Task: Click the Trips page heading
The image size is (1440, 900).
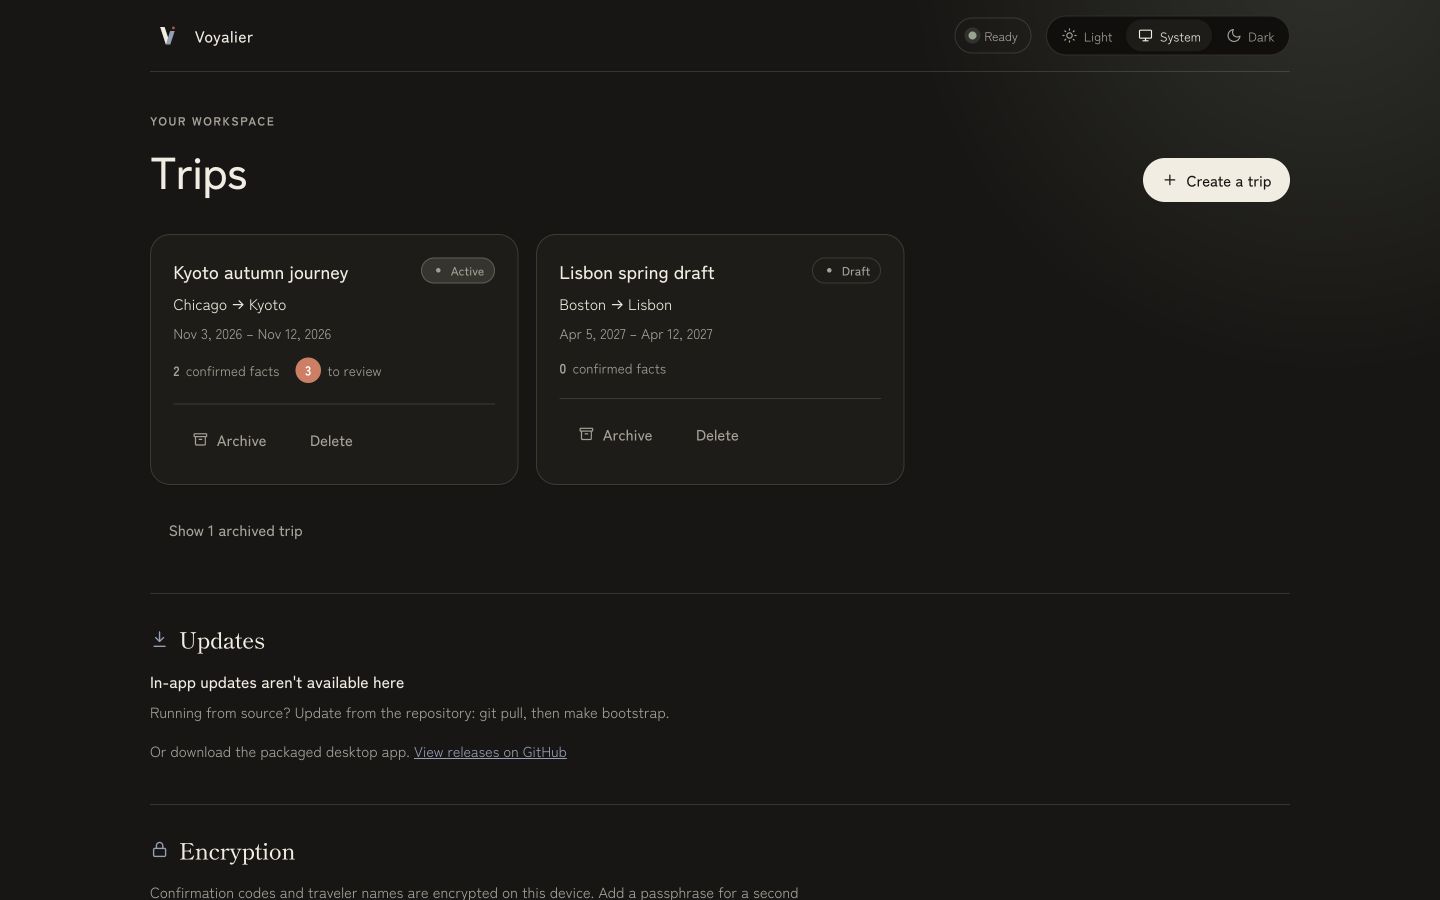Action: (199, 174)
